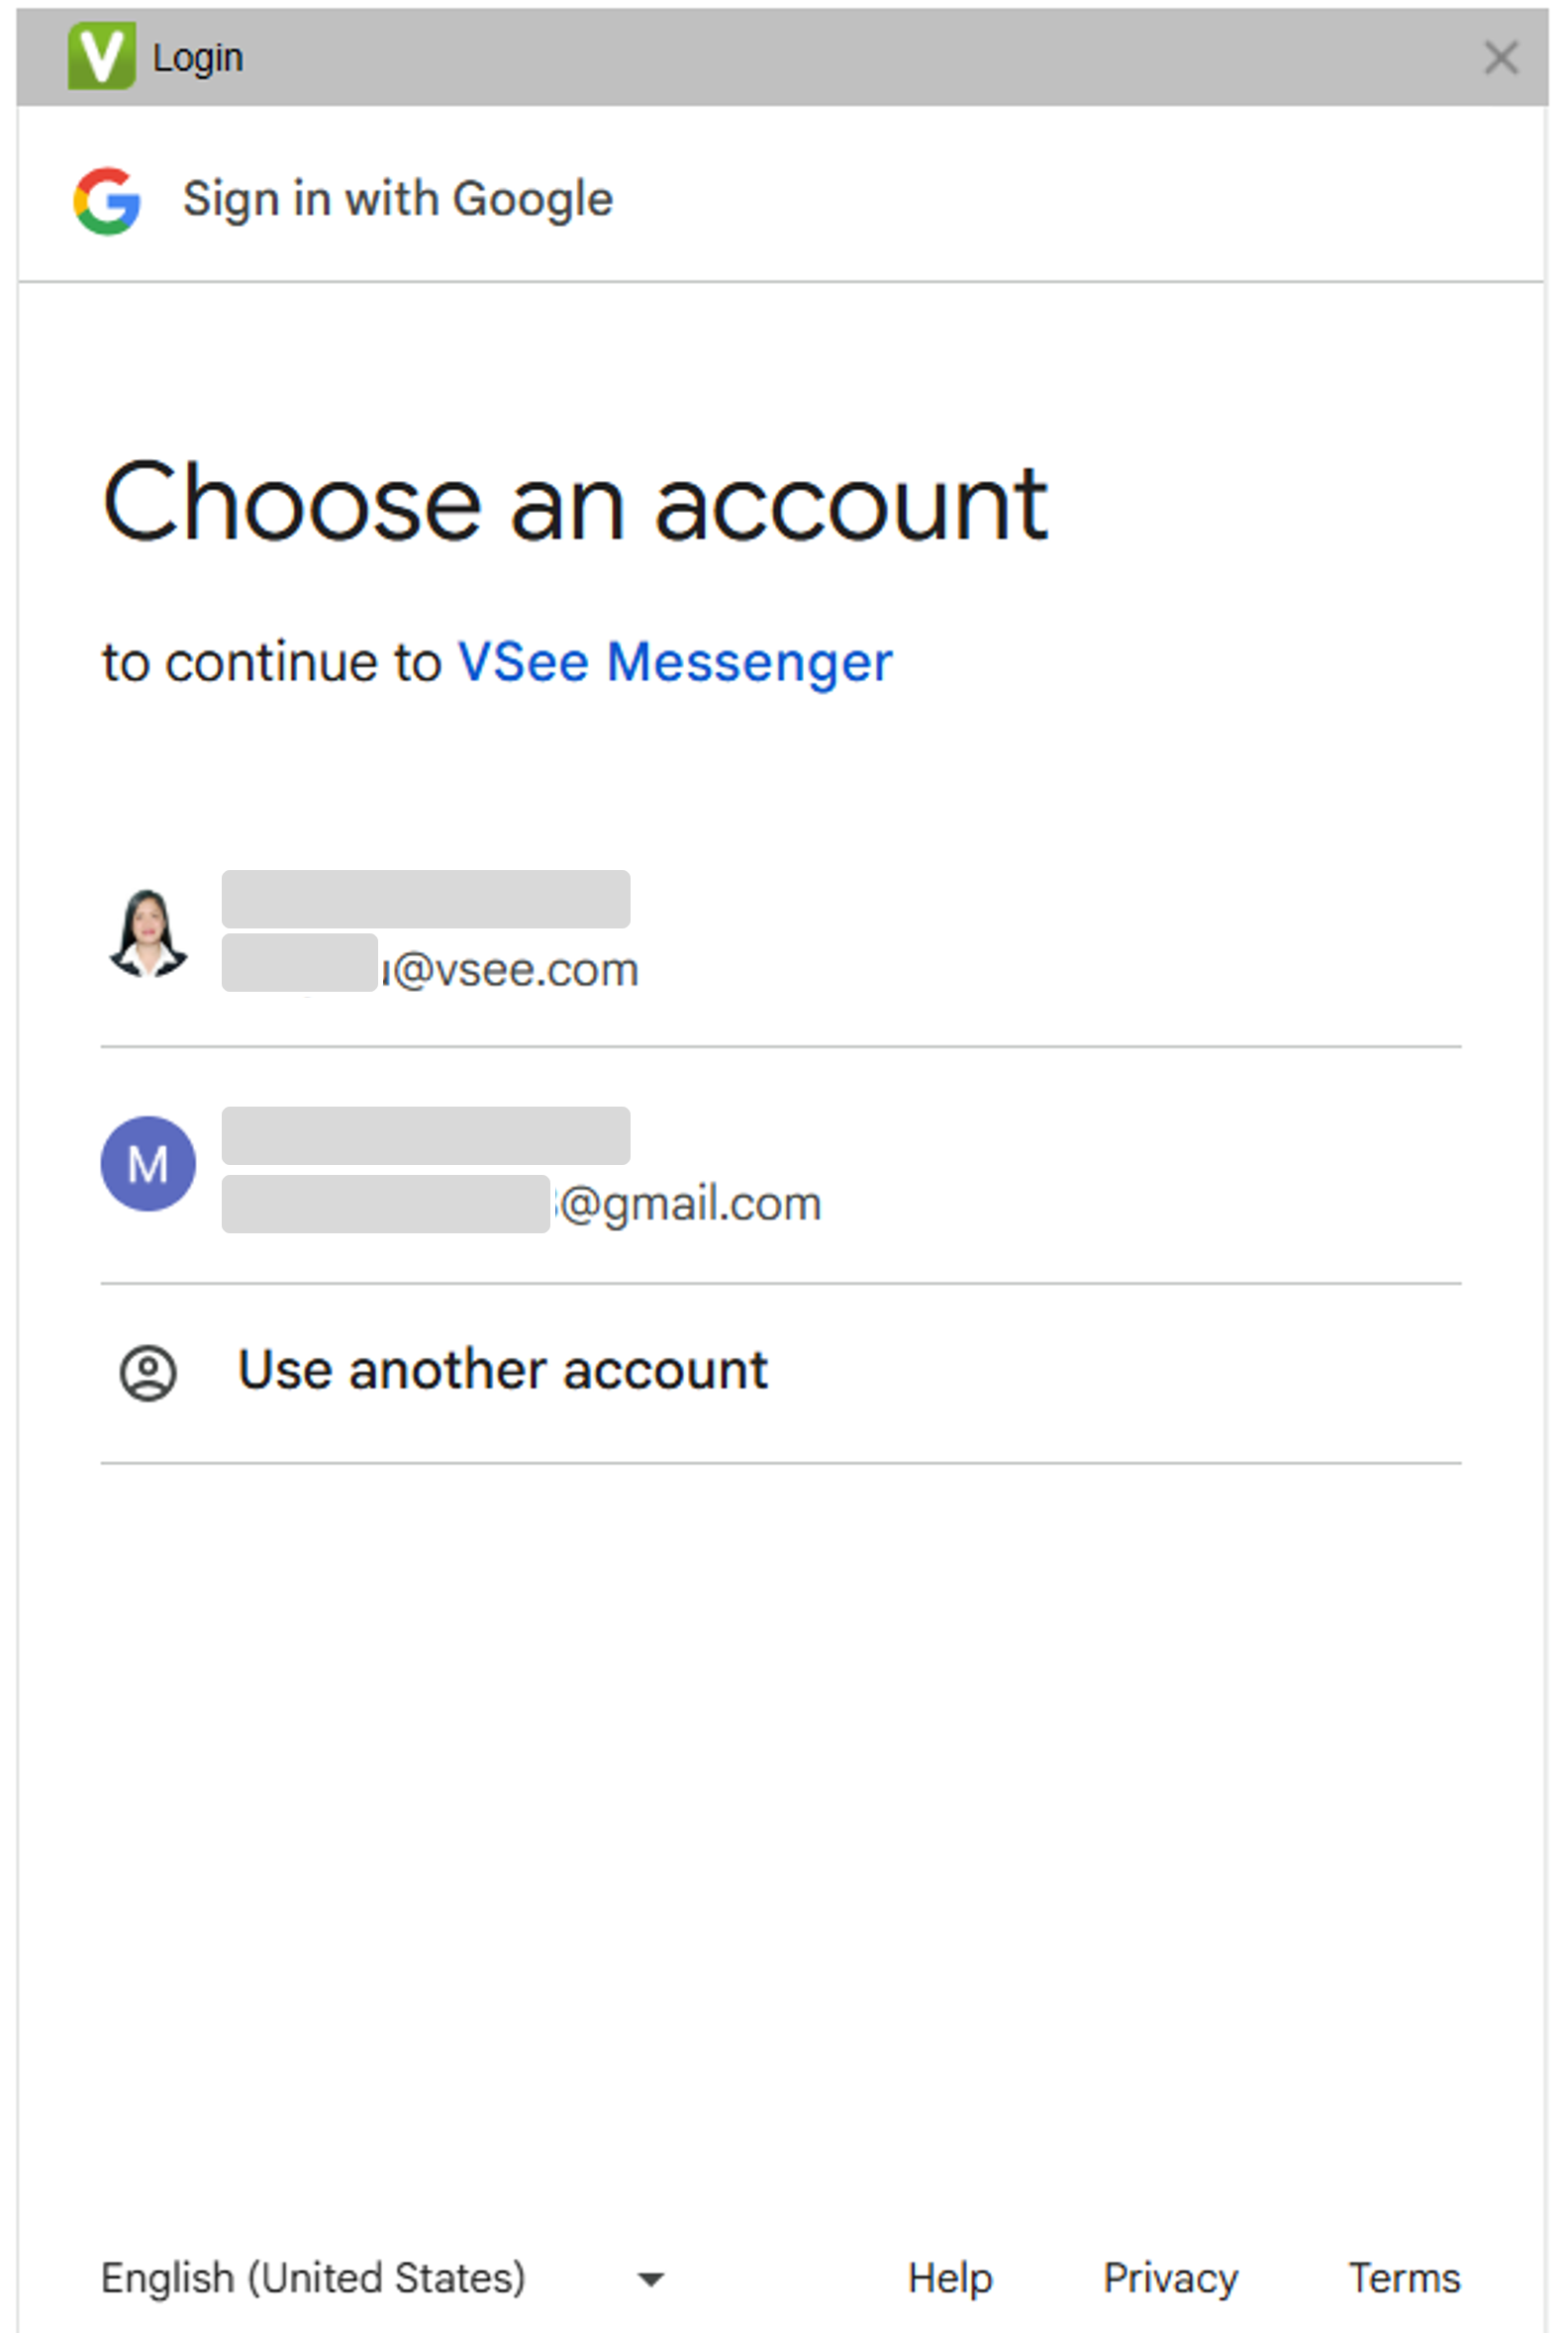Click the redacted name of the vsee.com account
This screenshot has width=1568, height=2333.
click(x=425, y=899)
